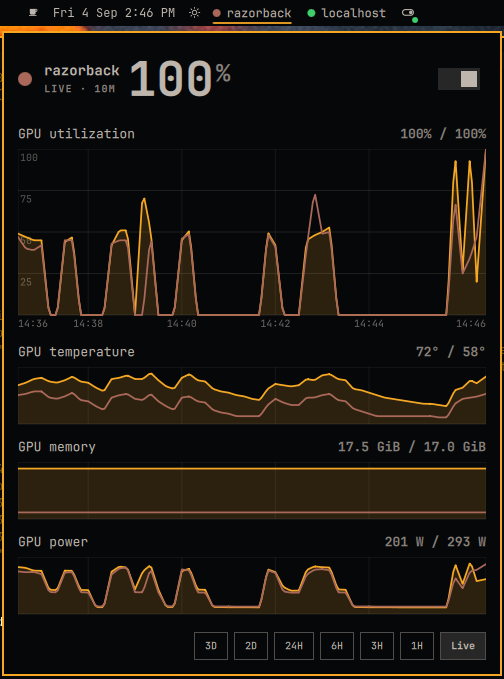504x679 pixels.
Task: Select the razorback host tab in top bar
Action: (x=252, y=13)
